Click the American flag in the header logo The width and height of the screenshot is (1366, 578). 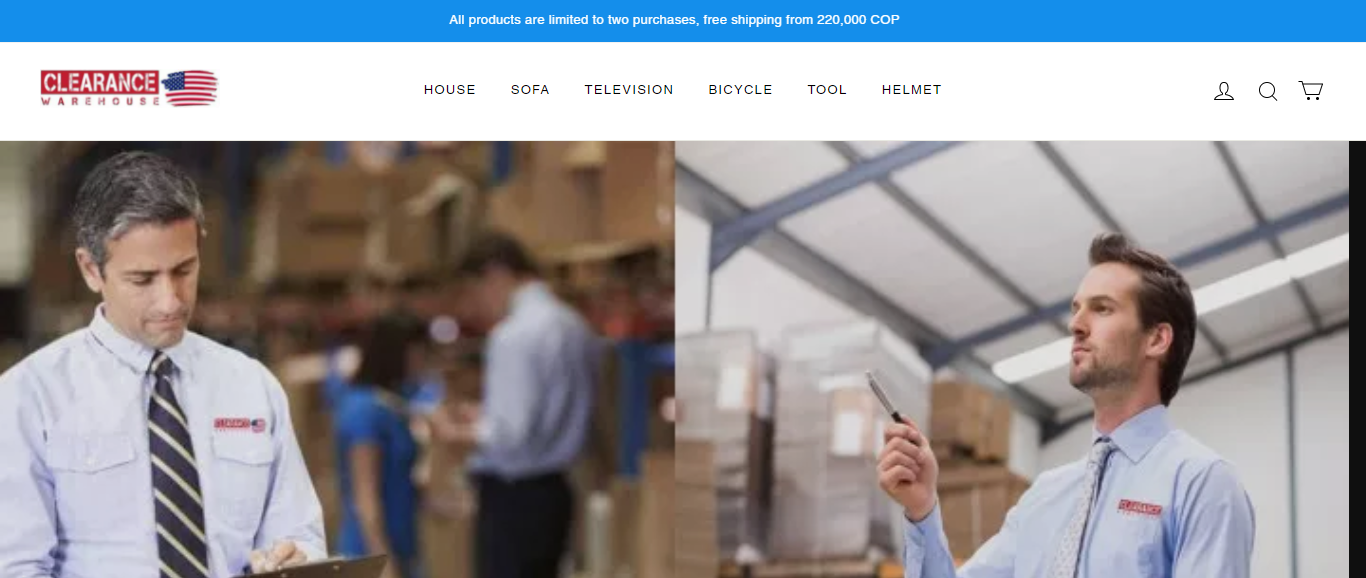(189, 88)
